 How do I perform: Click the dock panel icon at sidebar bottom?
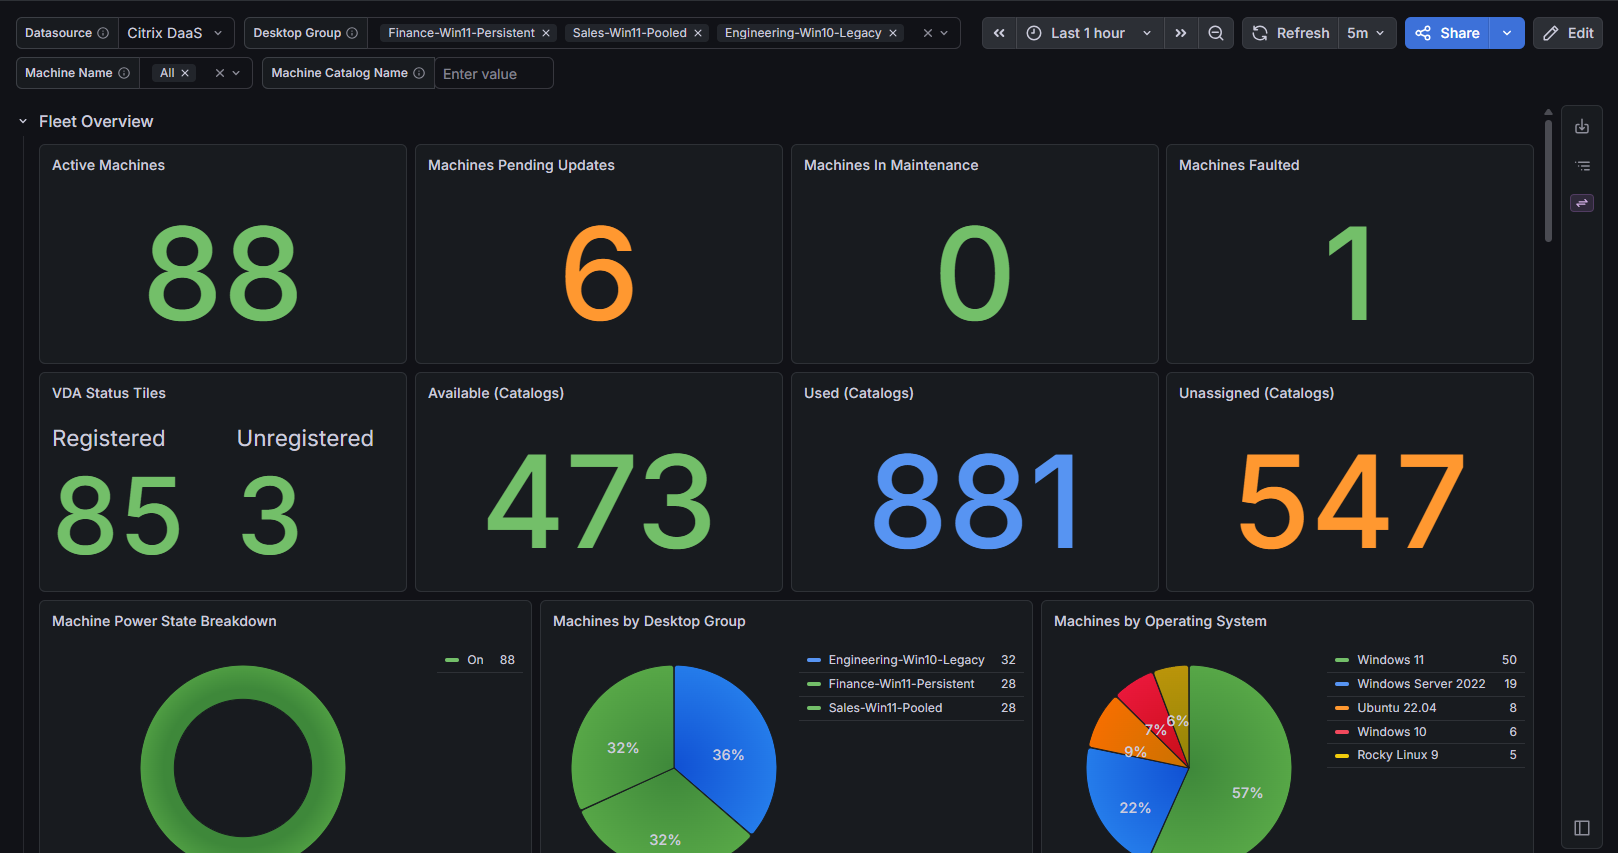(1582, 828)
